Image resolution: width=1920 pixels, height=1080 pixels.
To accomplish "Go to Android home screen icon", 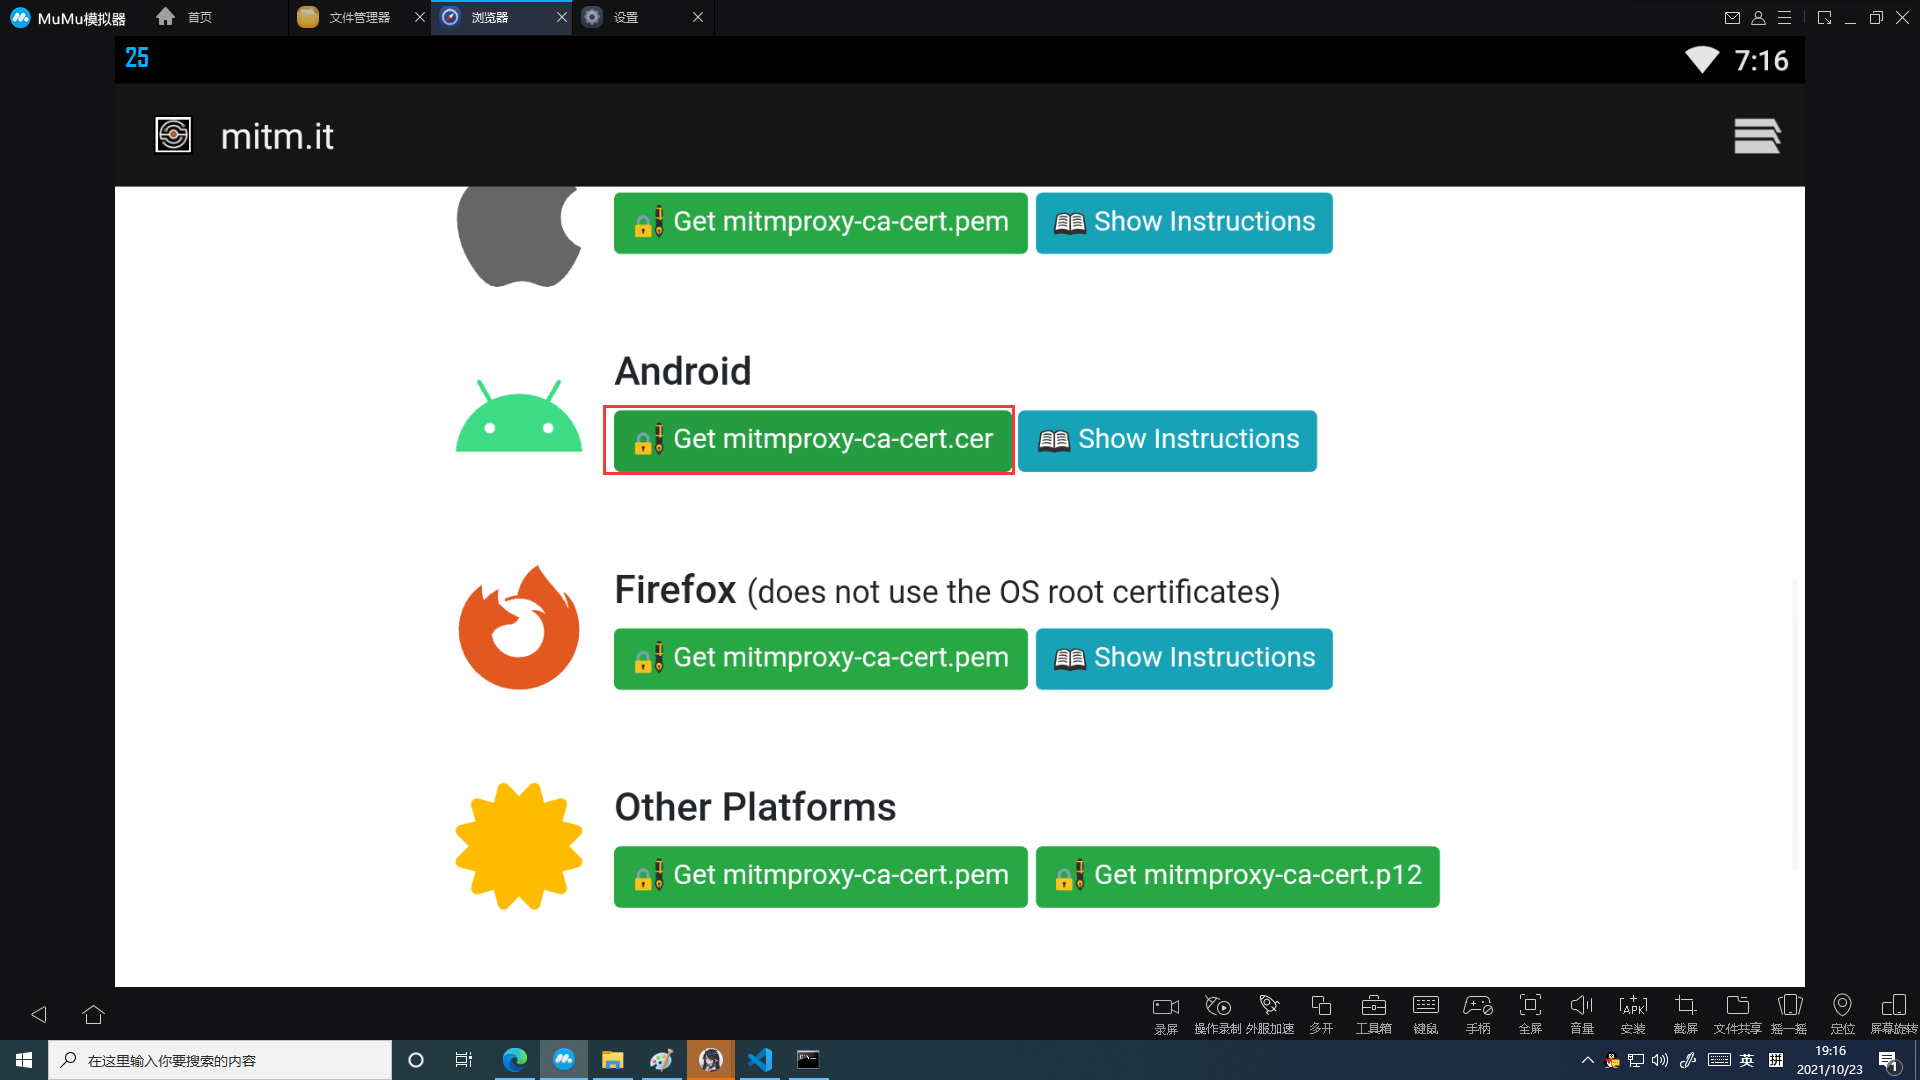I will 94,1014.
